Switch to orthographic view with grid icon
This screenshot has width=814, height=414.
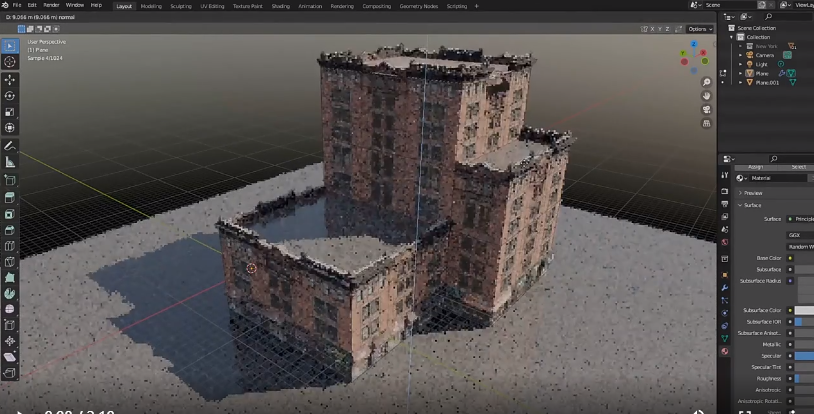(707, 123)
